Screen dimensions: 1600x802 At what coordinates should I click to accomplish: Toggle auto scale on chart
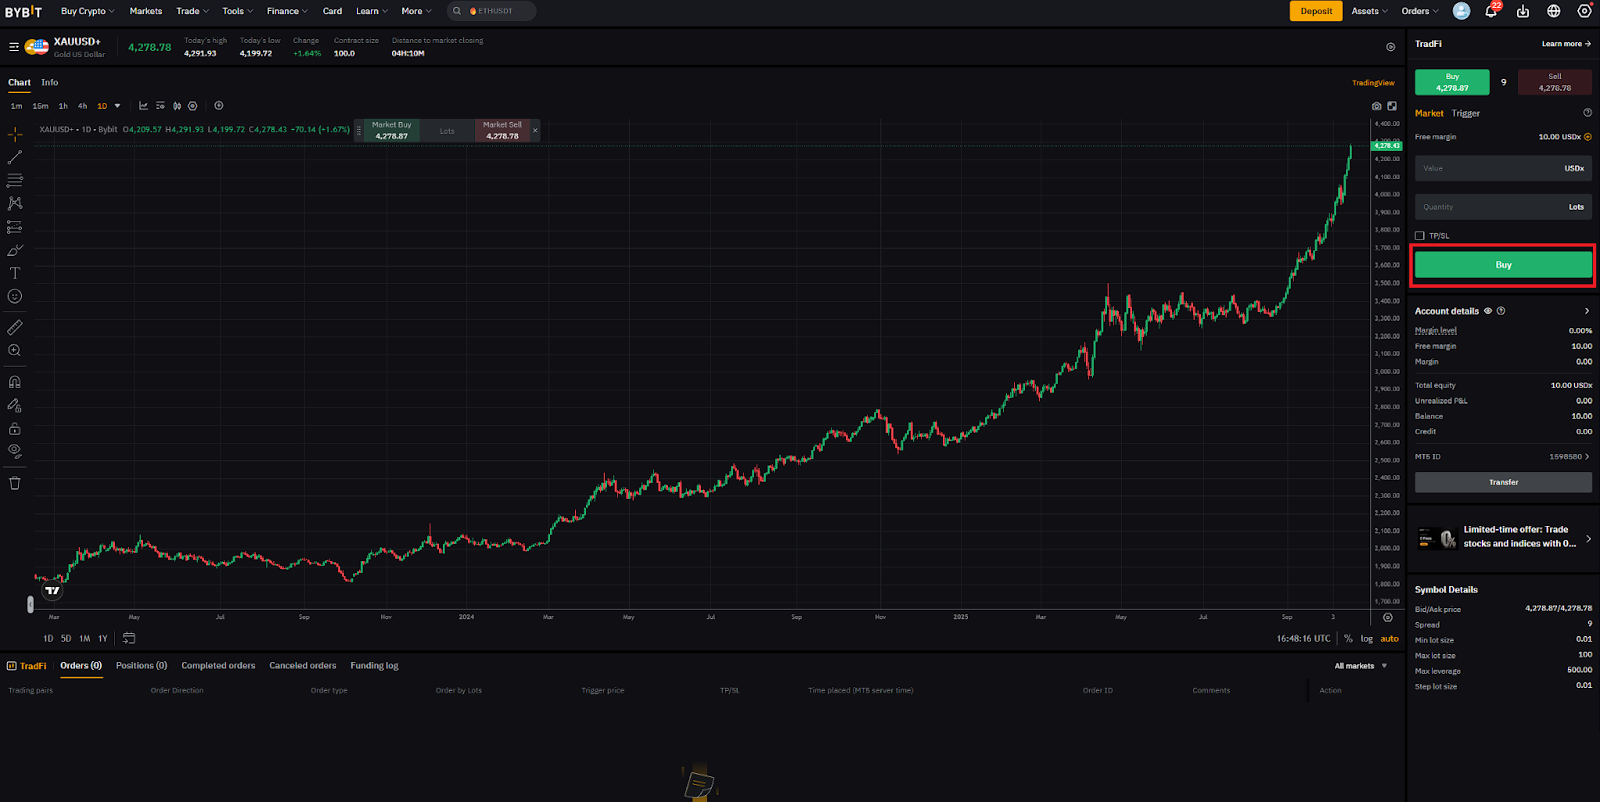[1390, 639]
